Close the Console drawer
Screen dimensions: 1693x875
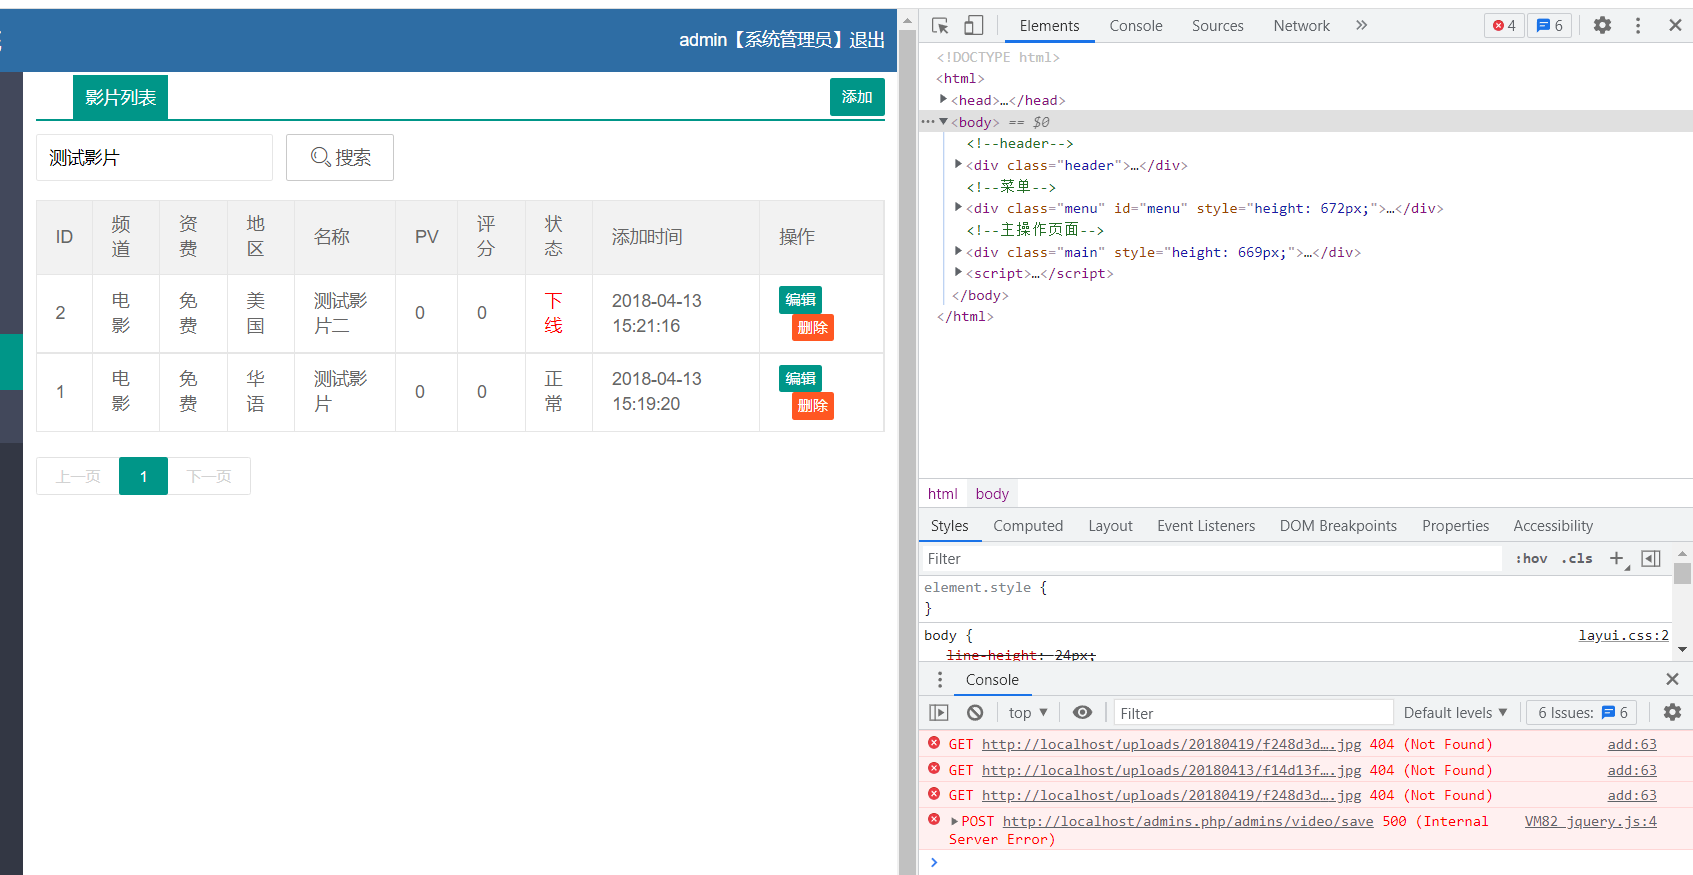click(1672, 680)
